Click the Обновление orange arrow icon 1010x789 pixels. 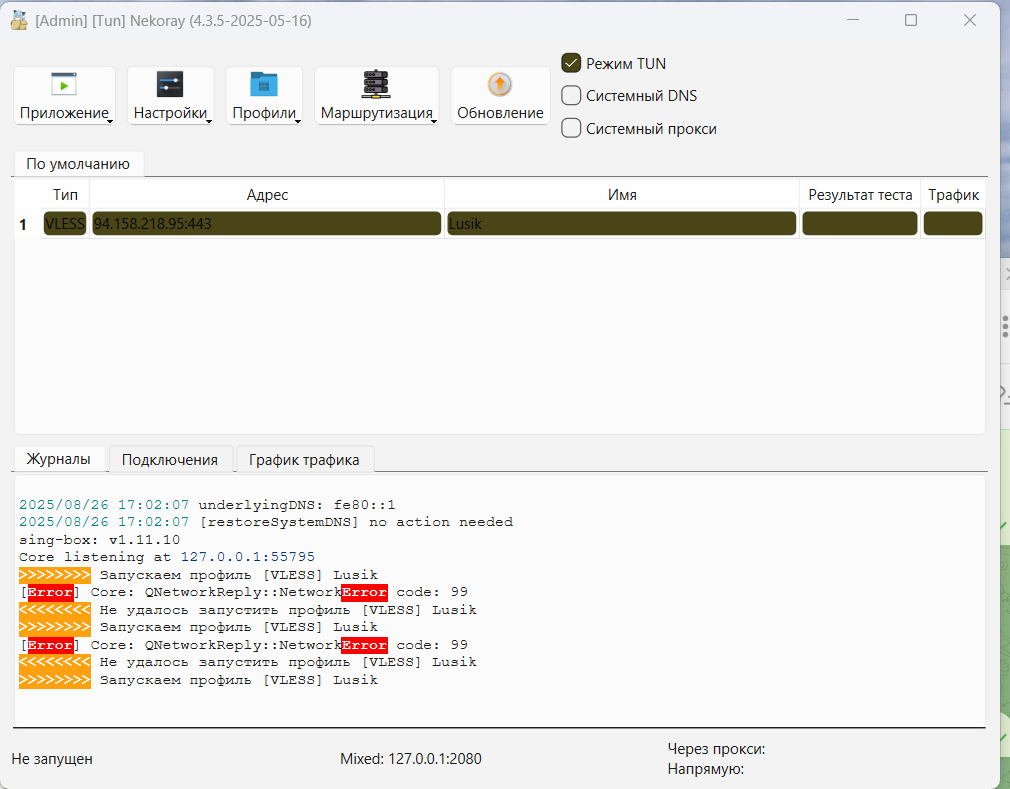tap(500, 84)
